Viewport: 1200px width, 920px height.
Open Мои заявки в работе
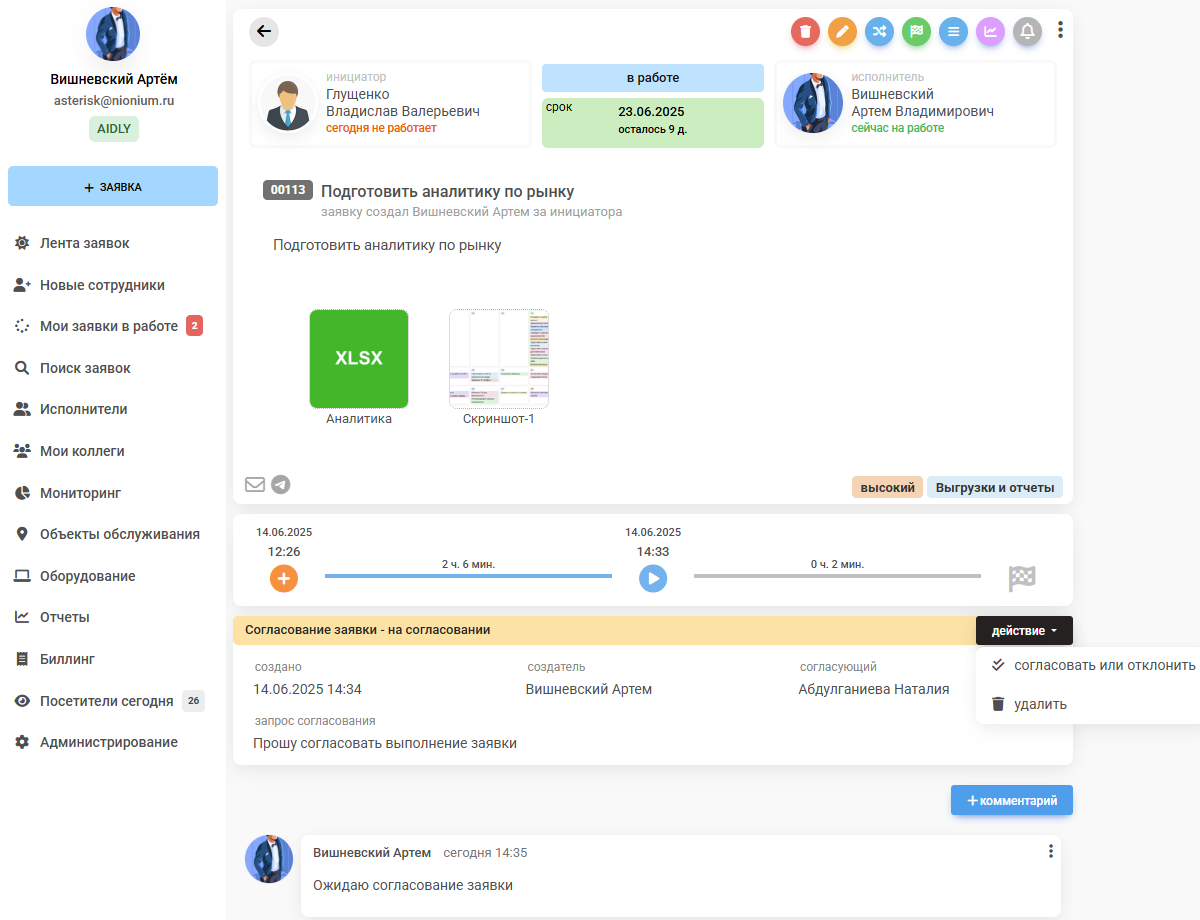109,326
